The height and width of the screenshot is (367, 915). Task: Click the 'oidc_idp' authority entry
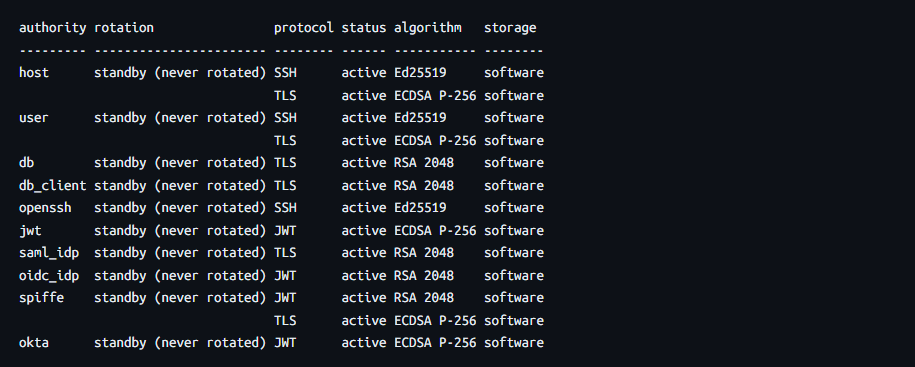(49, 275)
